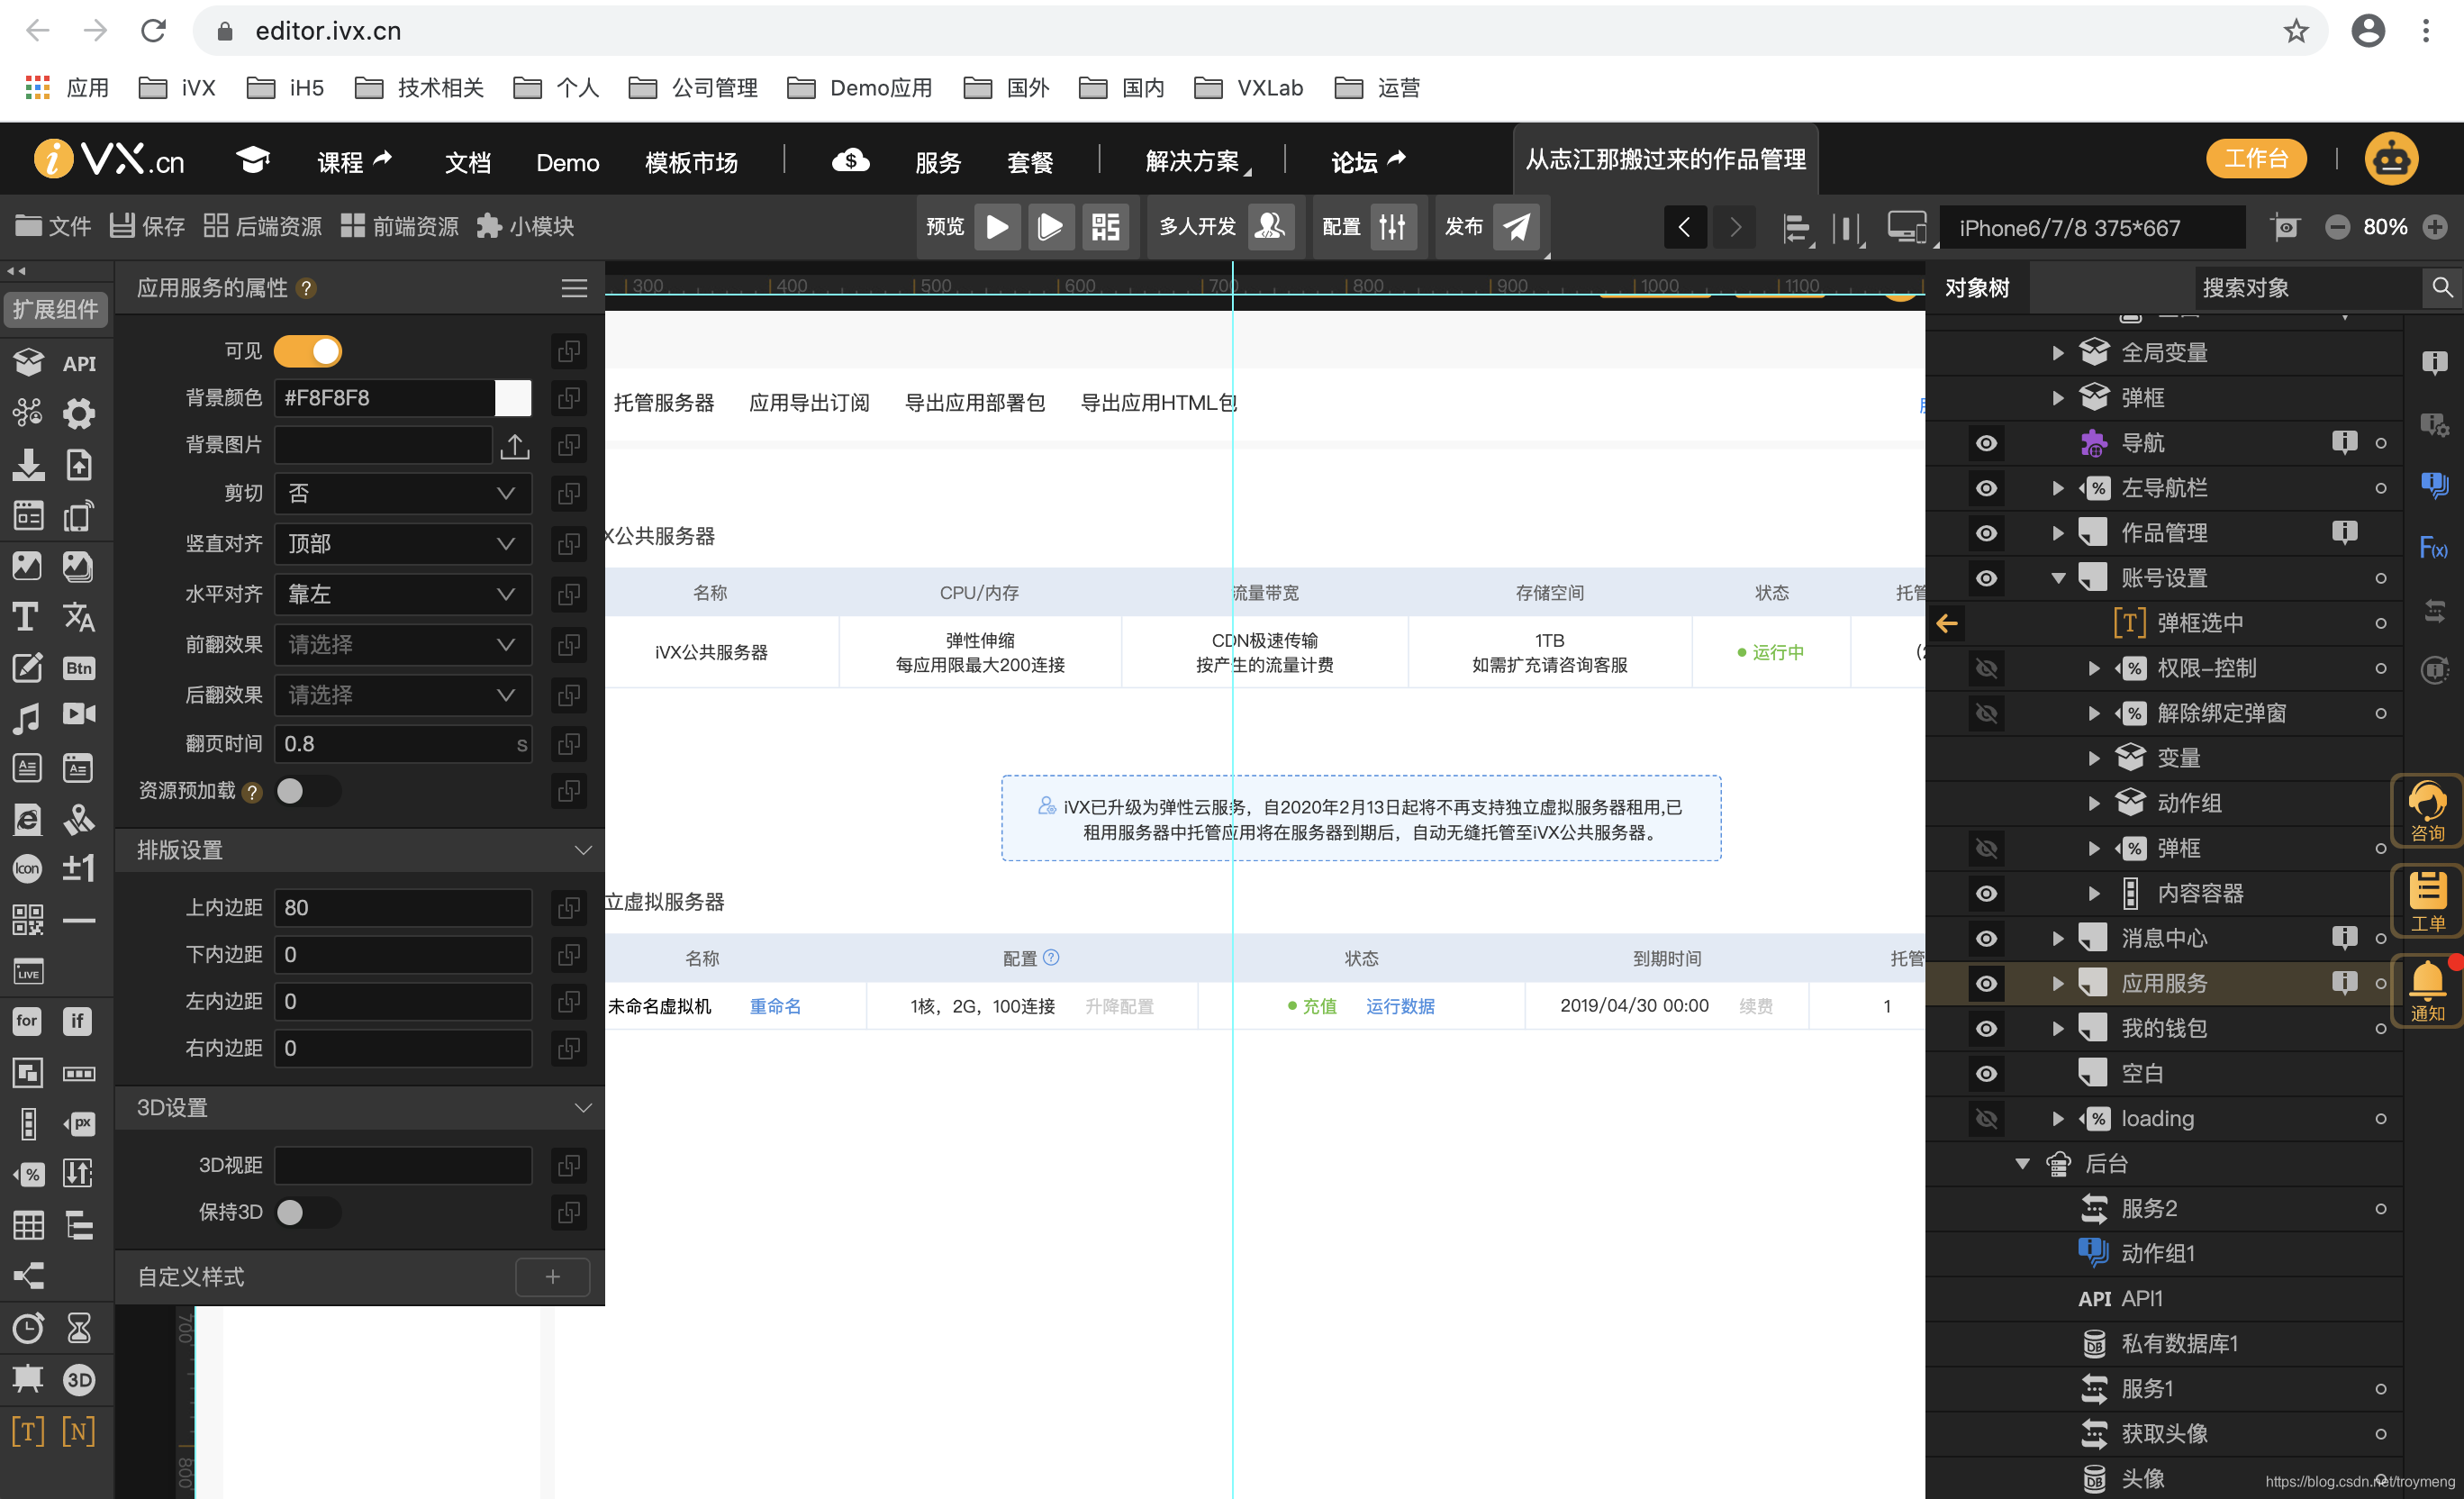The width and height of the screenshot is (2464, 1499).
Task: Click the 工作台 button
Action: 2255,159
